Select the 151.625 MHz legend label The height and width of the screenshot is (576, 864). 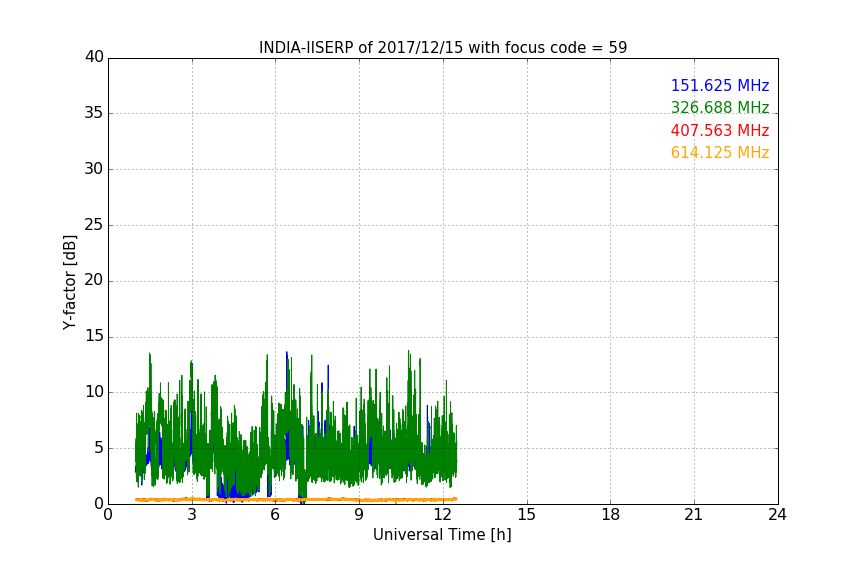tap(720, 85)
